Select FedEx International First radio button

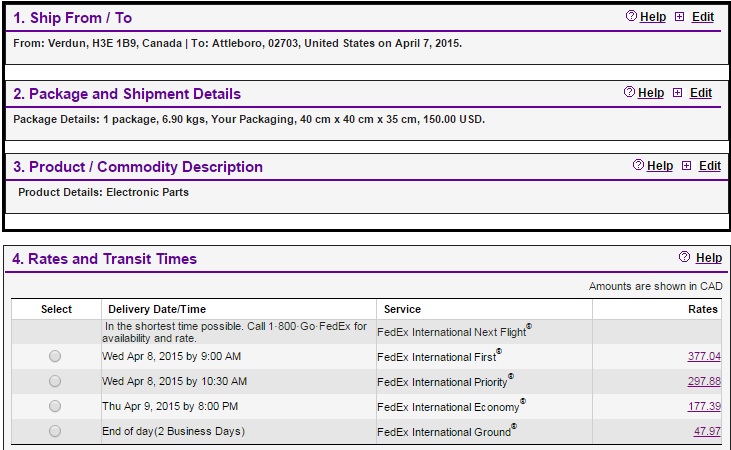click(55, 356)
